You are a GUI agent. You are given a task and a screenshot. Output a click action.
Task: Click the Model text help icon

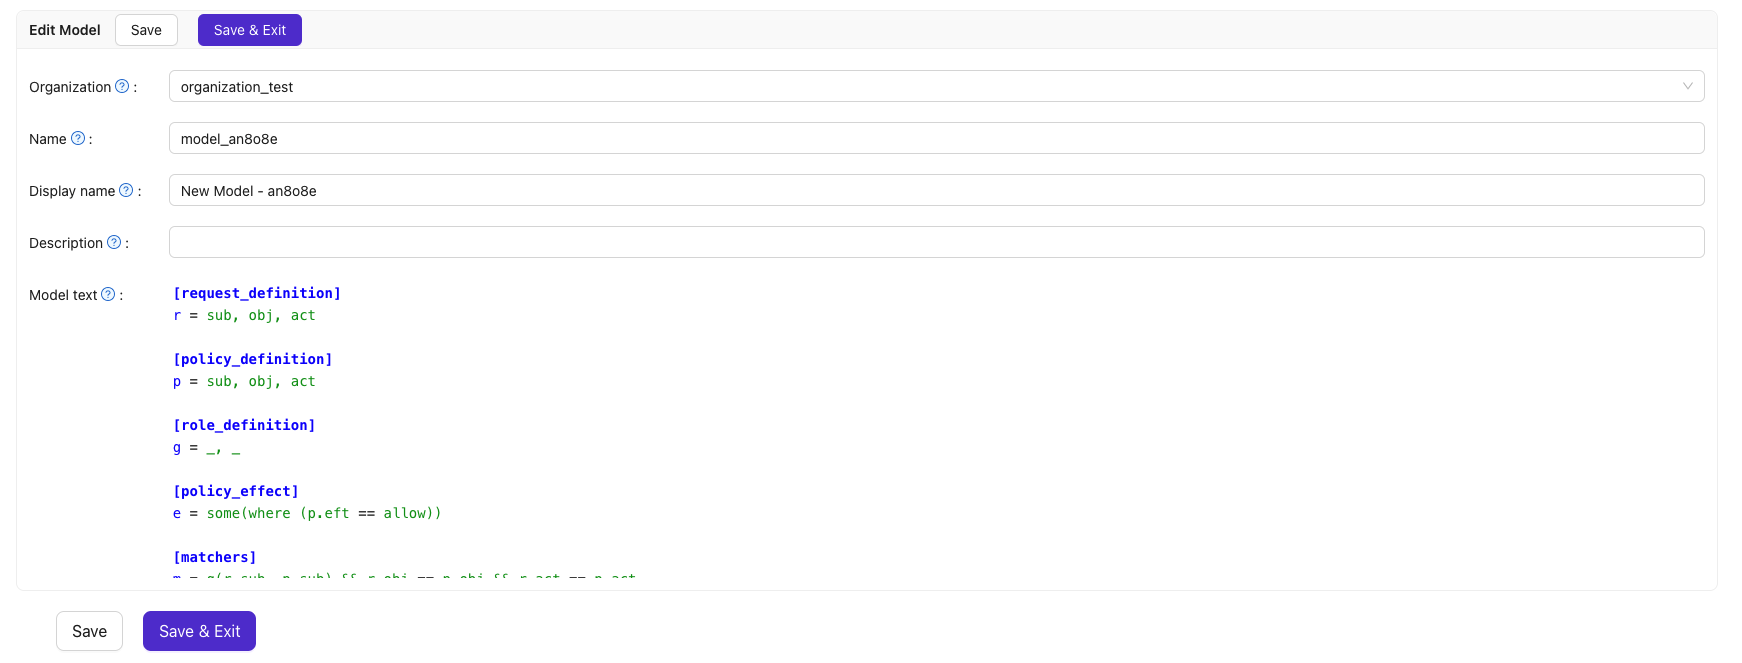108,294
